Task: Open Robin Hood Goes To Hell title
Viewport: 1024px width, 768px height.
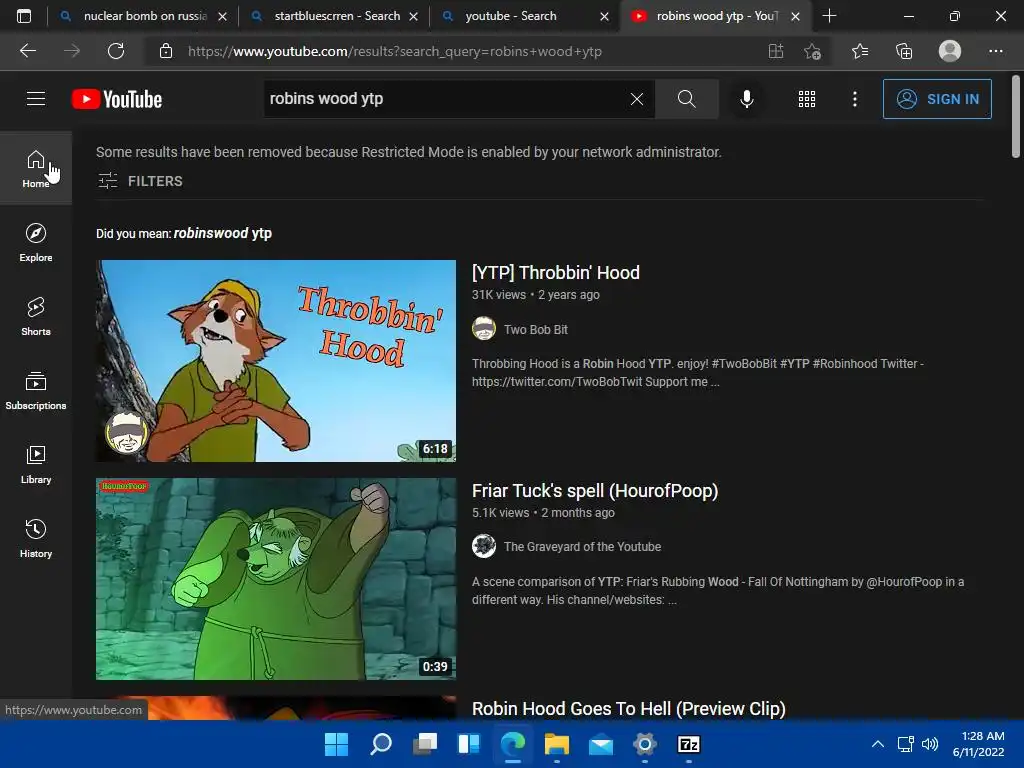Action: (628, 709)
